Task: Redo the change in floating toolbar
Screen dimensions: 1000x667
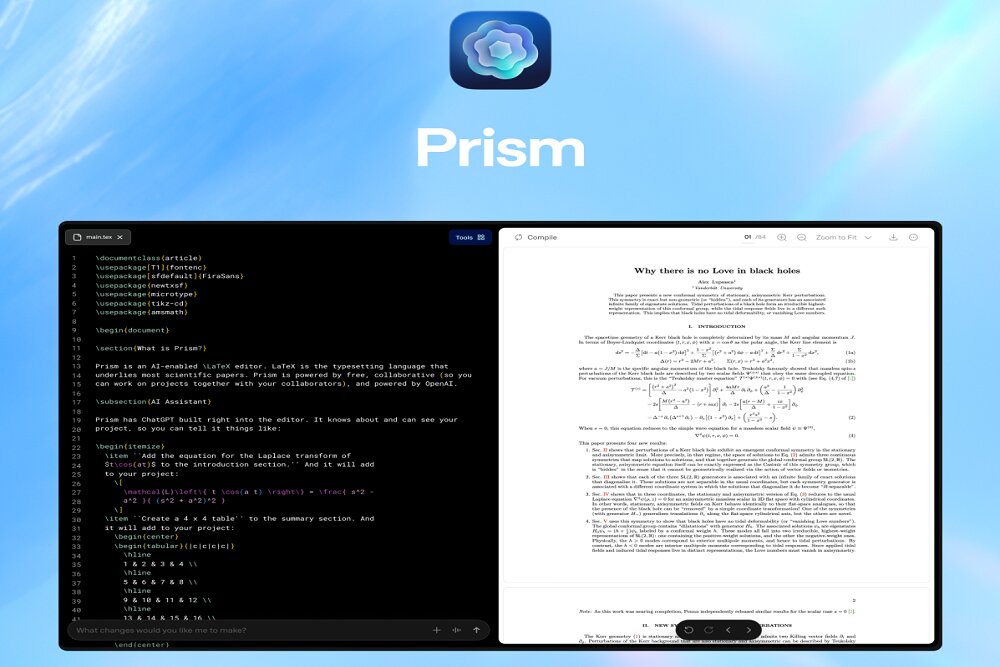Action: (708, 630)
